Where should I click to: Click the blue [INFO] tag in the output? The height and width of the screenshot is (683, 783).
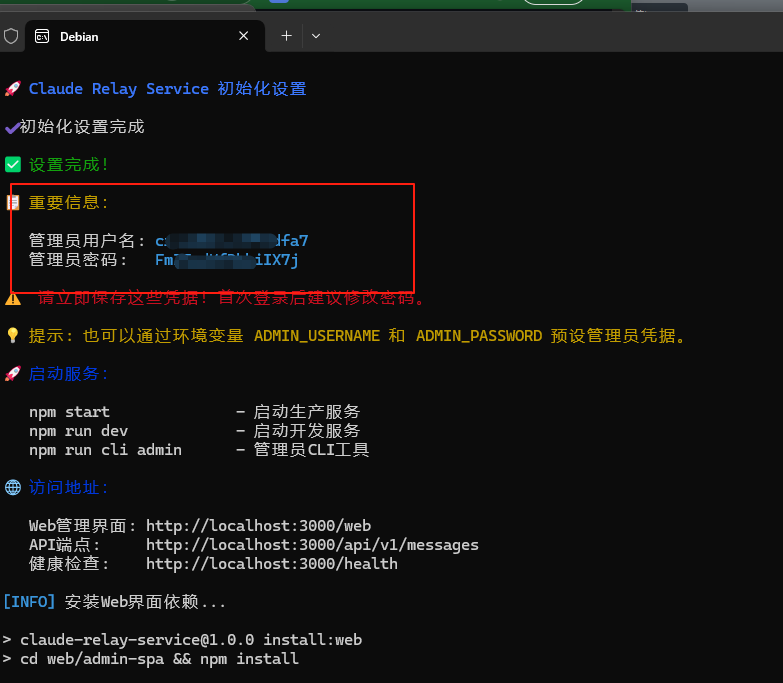point(30,602)
